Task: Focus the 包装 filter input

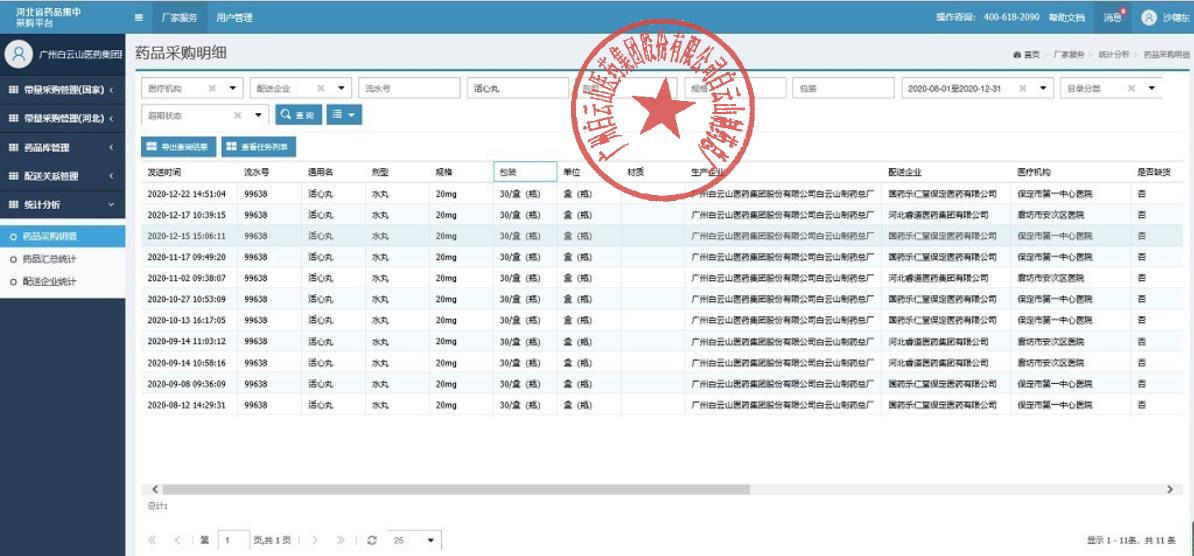Action: point(843,88)
